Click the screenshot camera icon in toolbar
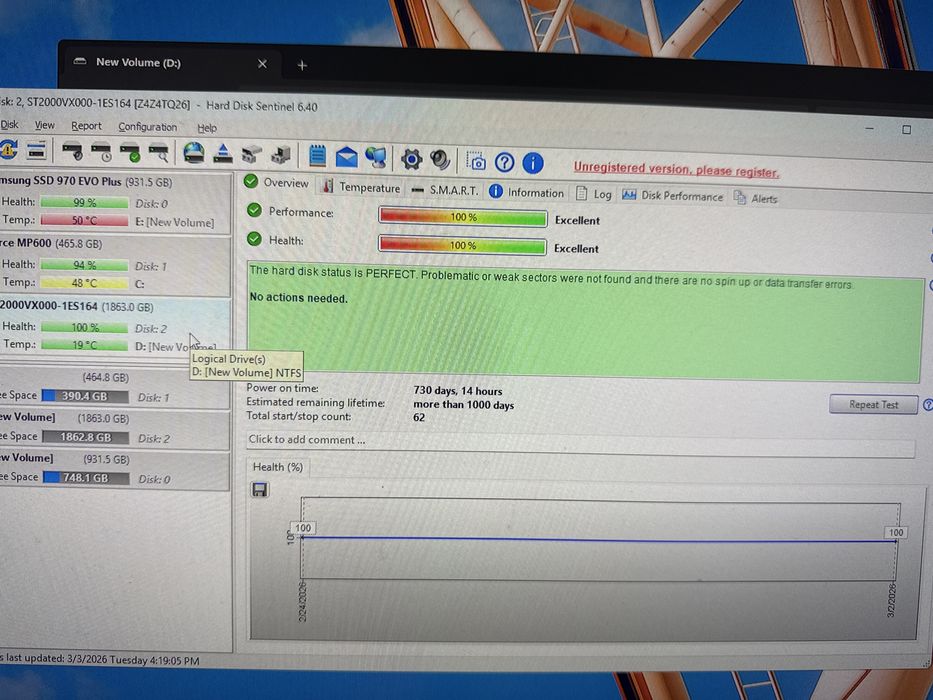This screenshot has height=700, width=933. click(476, 161)
